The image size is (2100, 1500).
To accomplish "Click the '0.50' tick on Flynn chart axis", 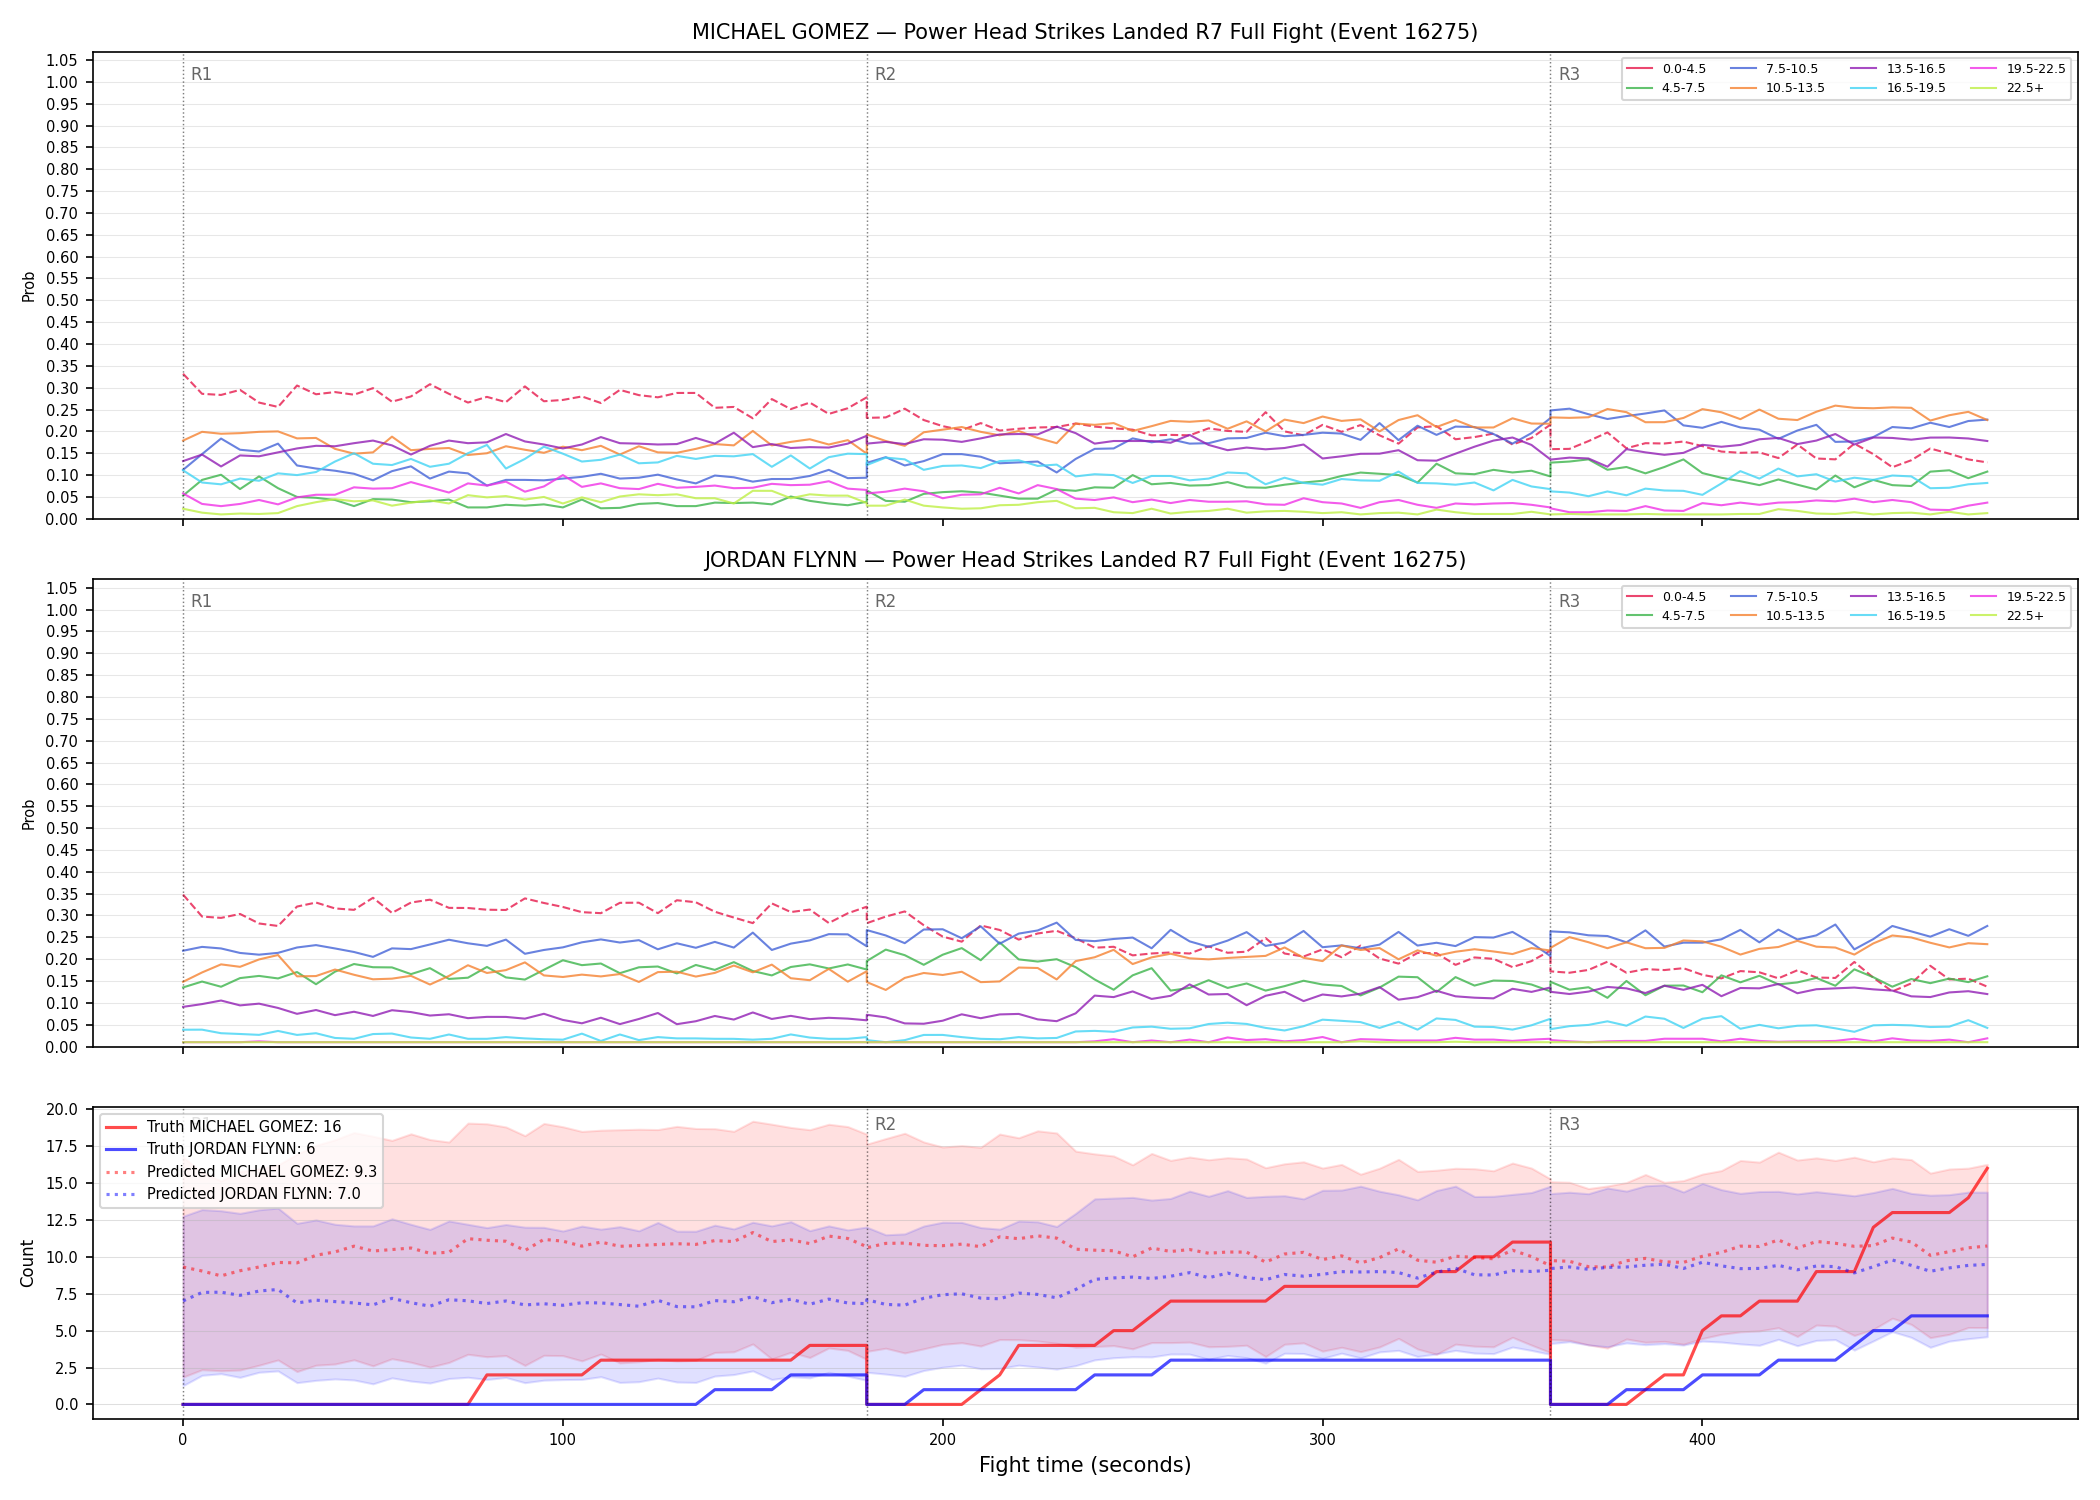I will pyautogui.click(x=62, y=828).
